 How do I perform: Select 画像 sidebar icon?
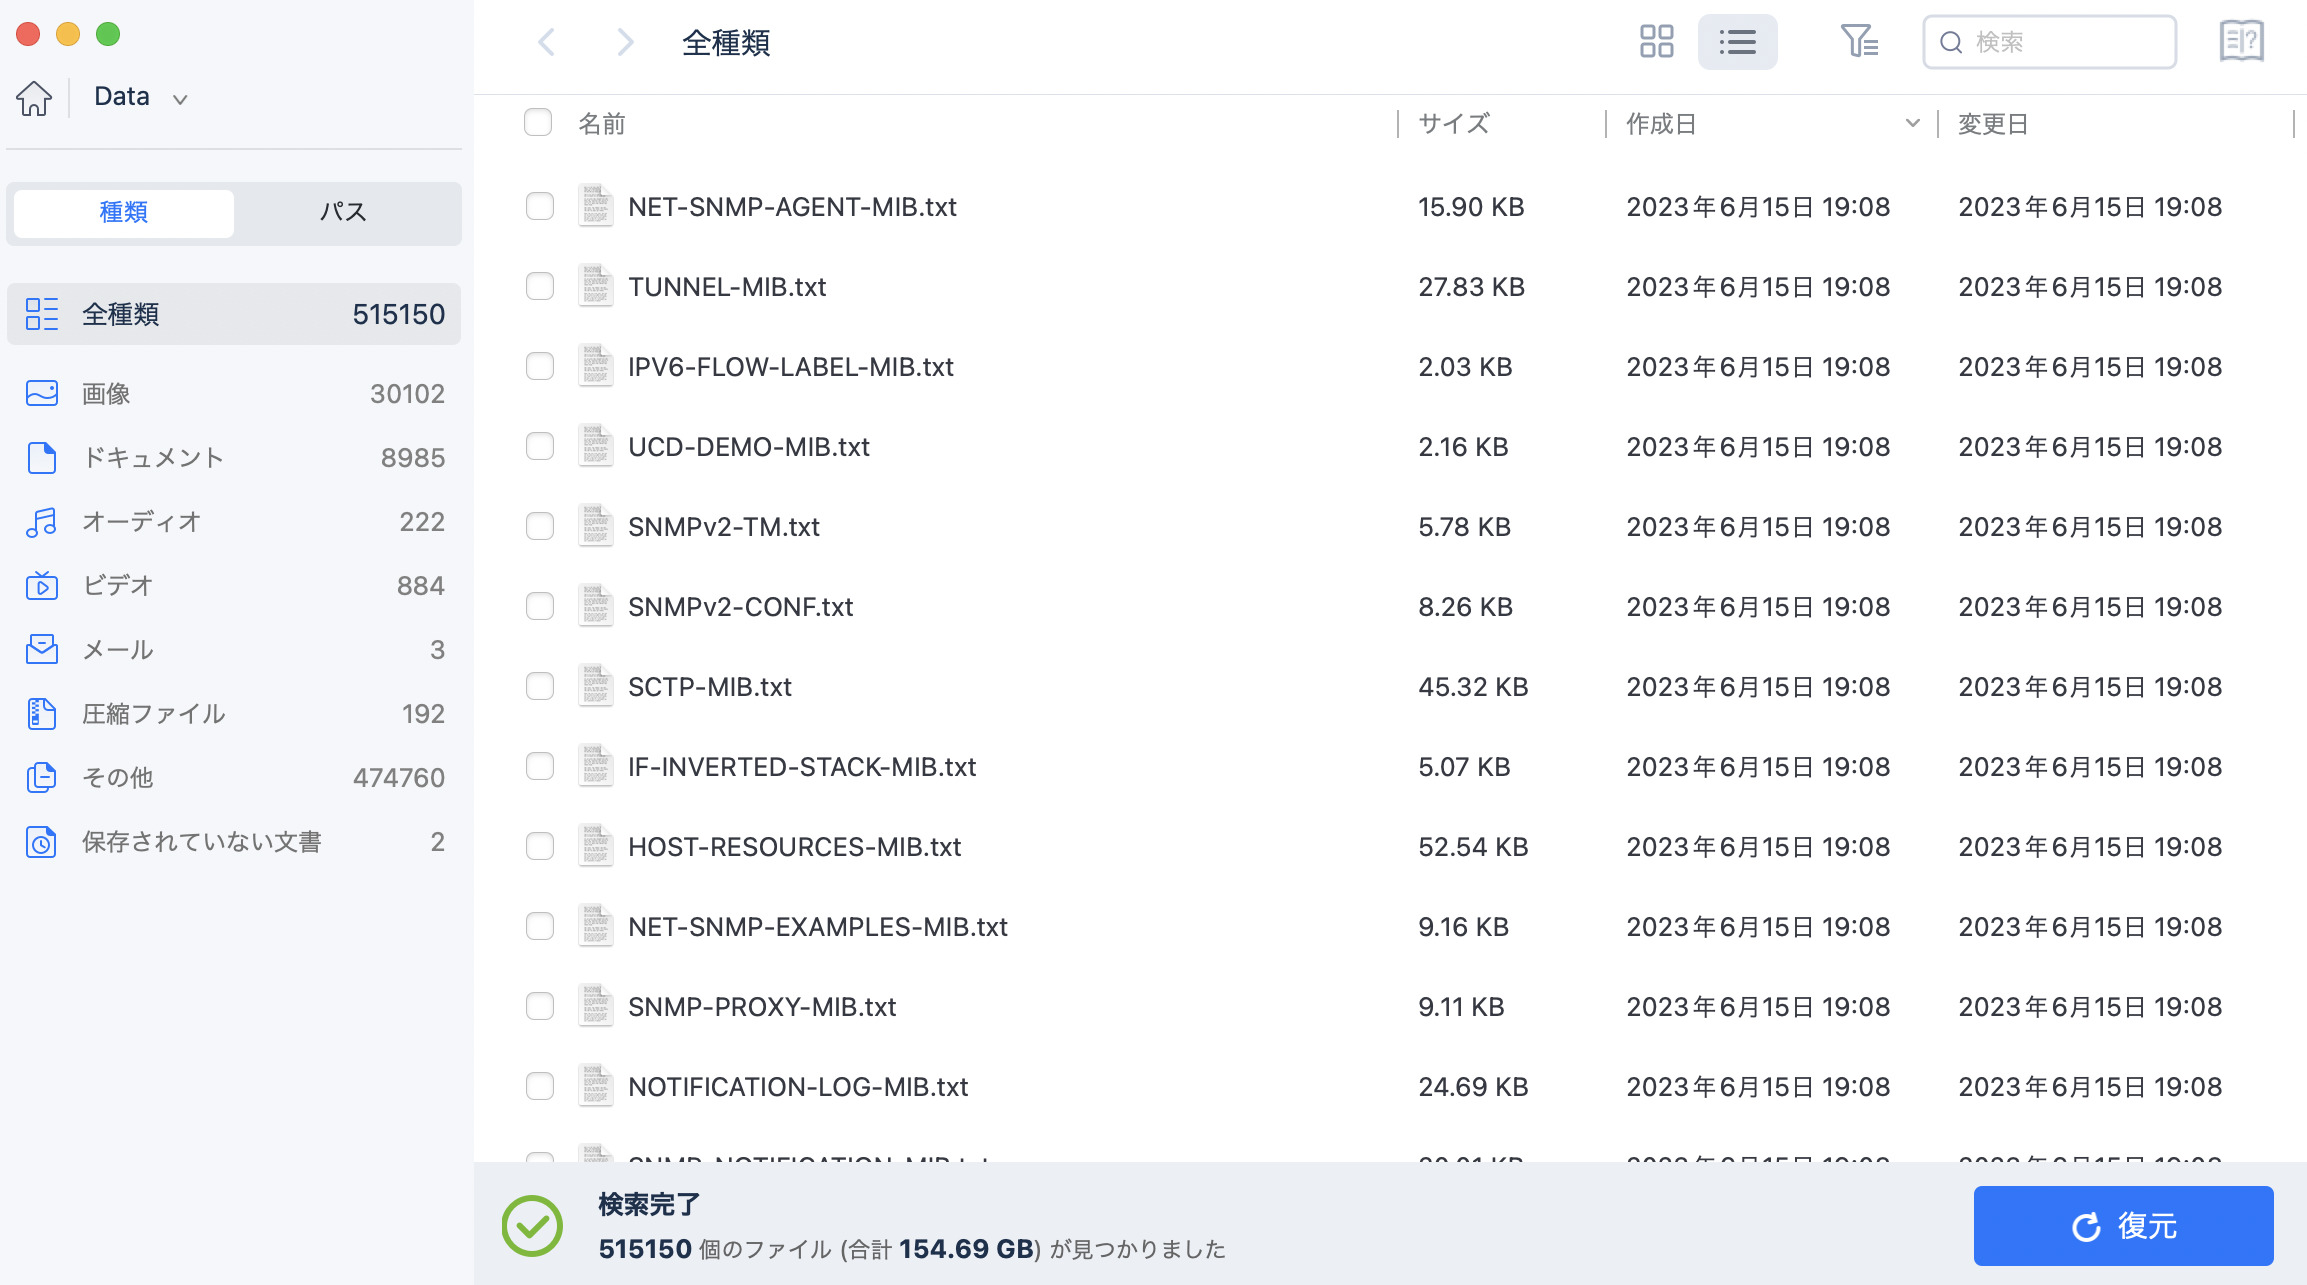(x=43, y=394)
